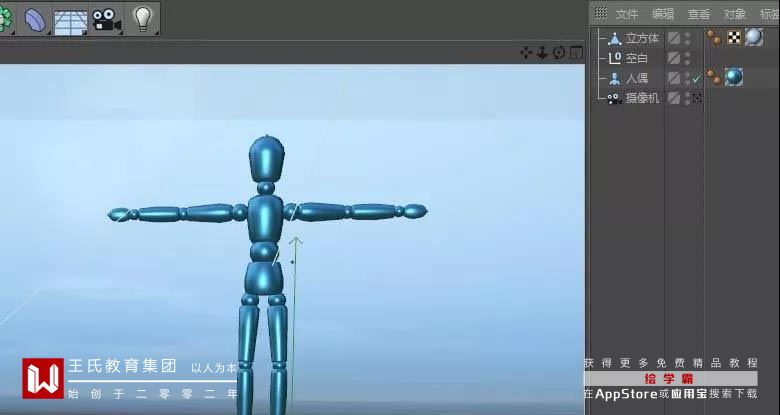Toggle the layer square for 空白
This screenshot has width=780, height=415.
click(x=674, y=58)
